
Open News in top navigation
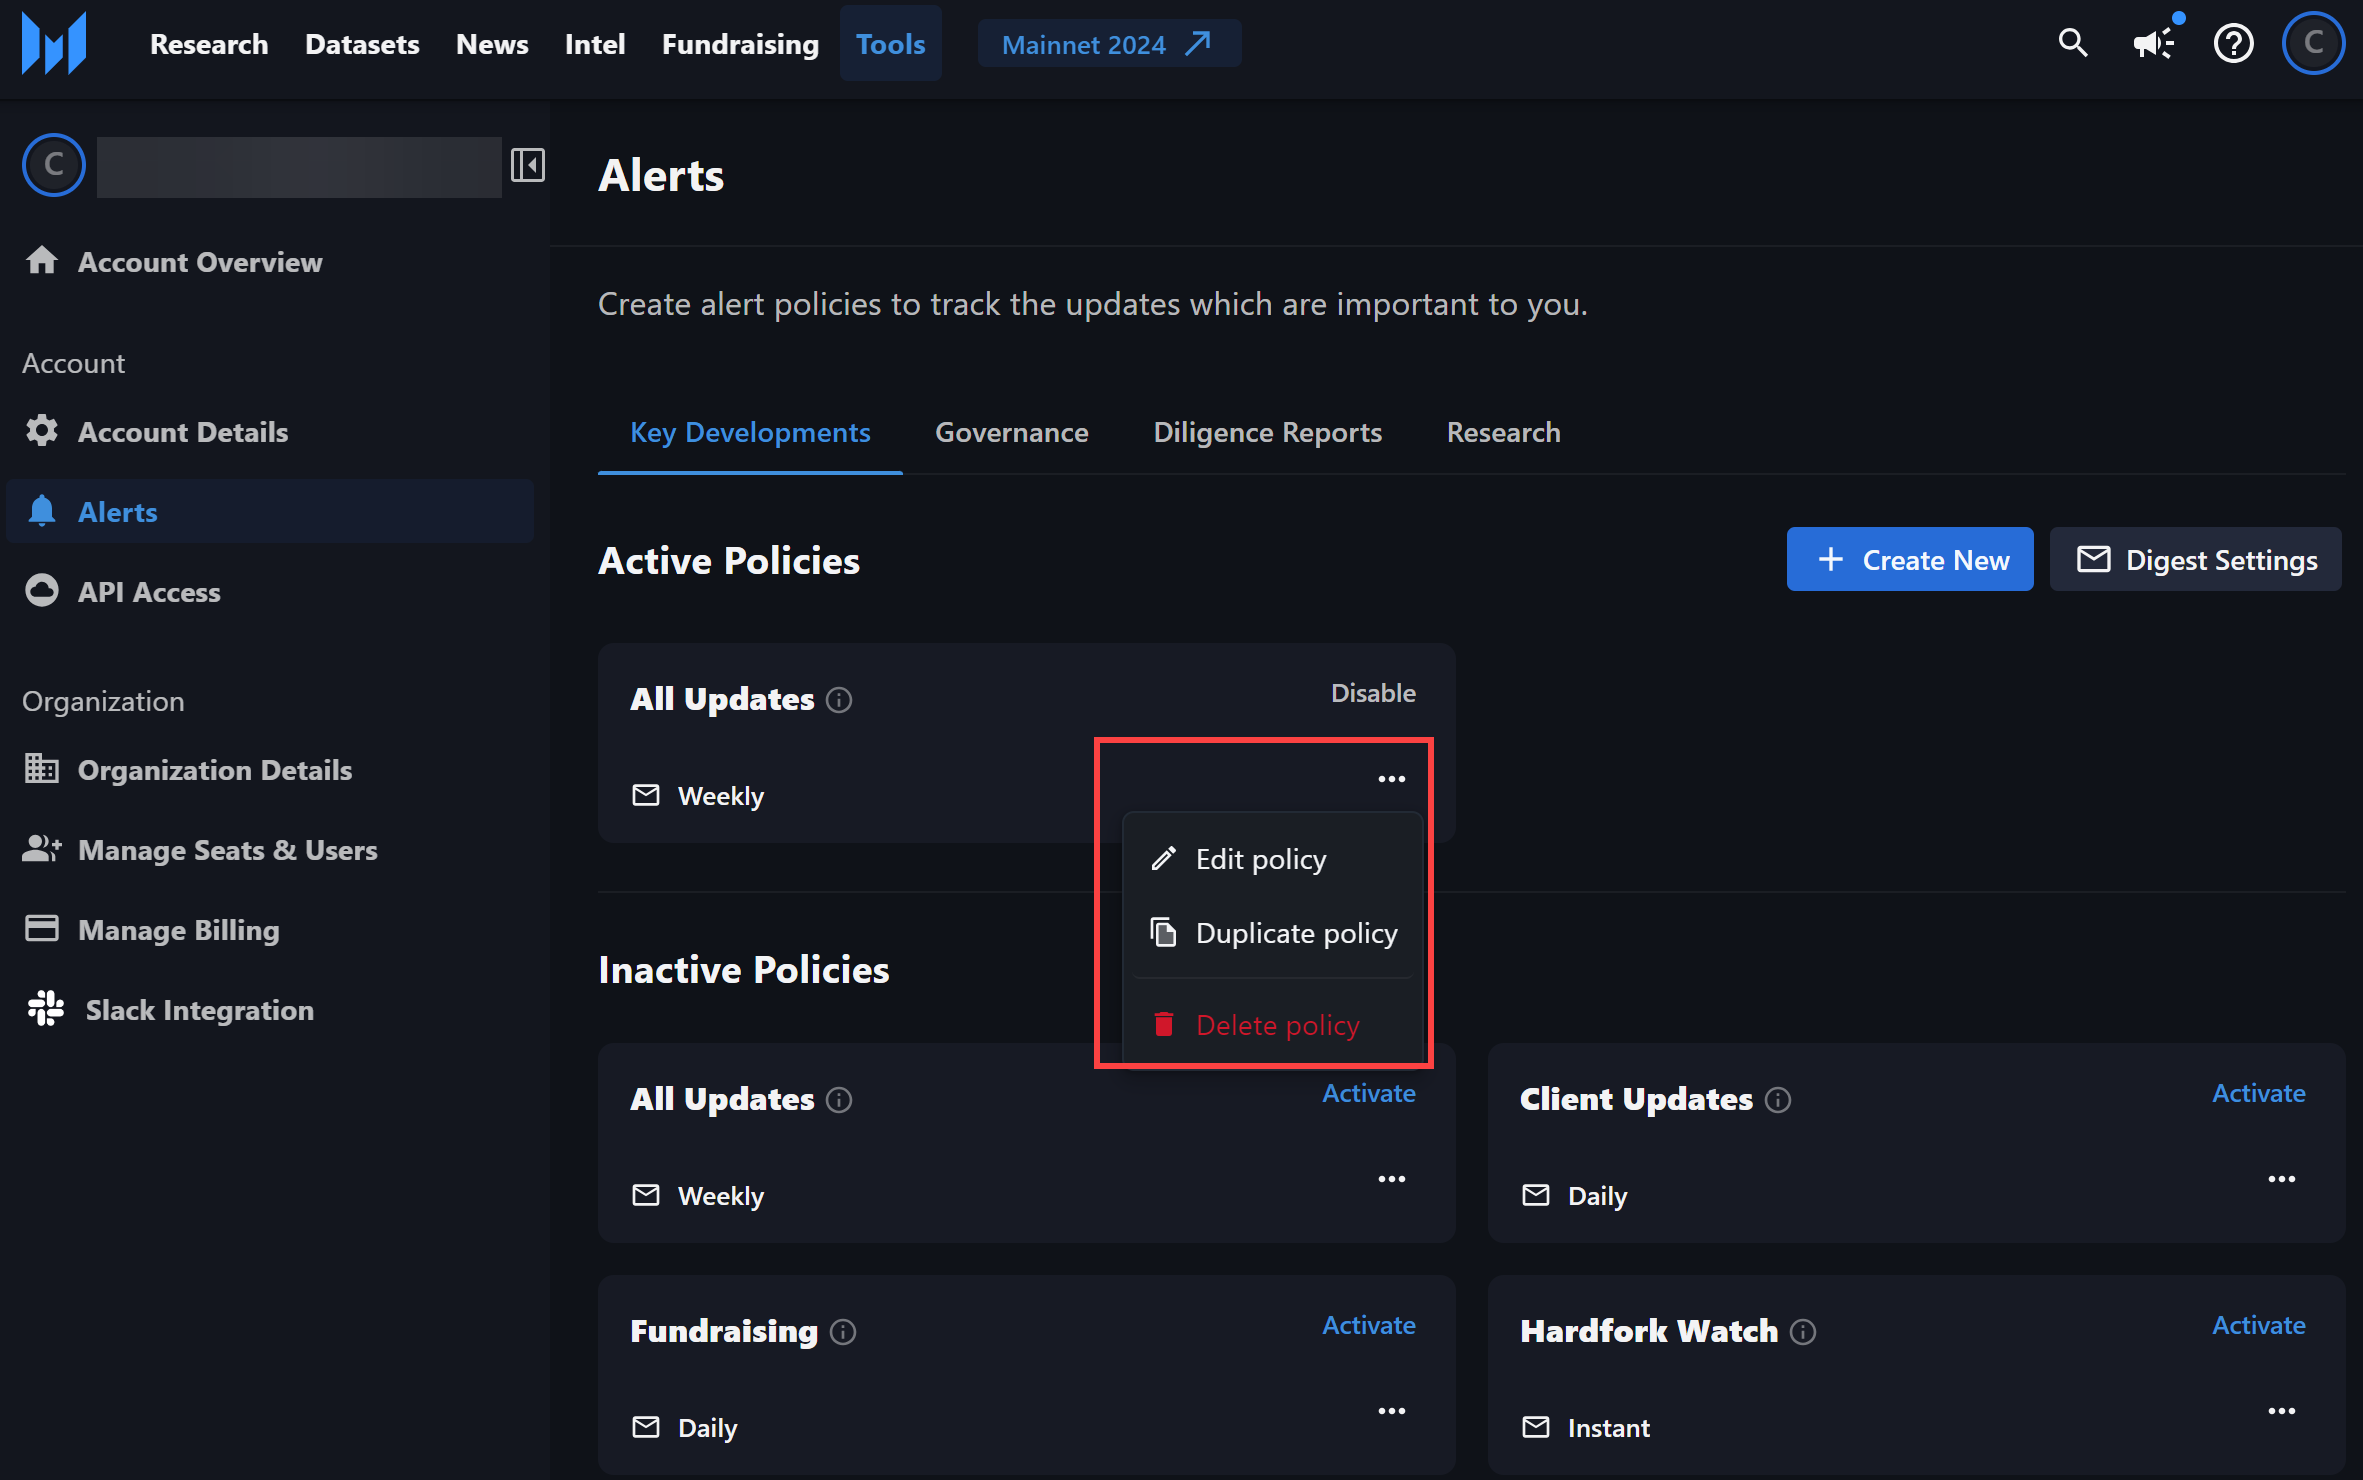click(x=492, y=44)
